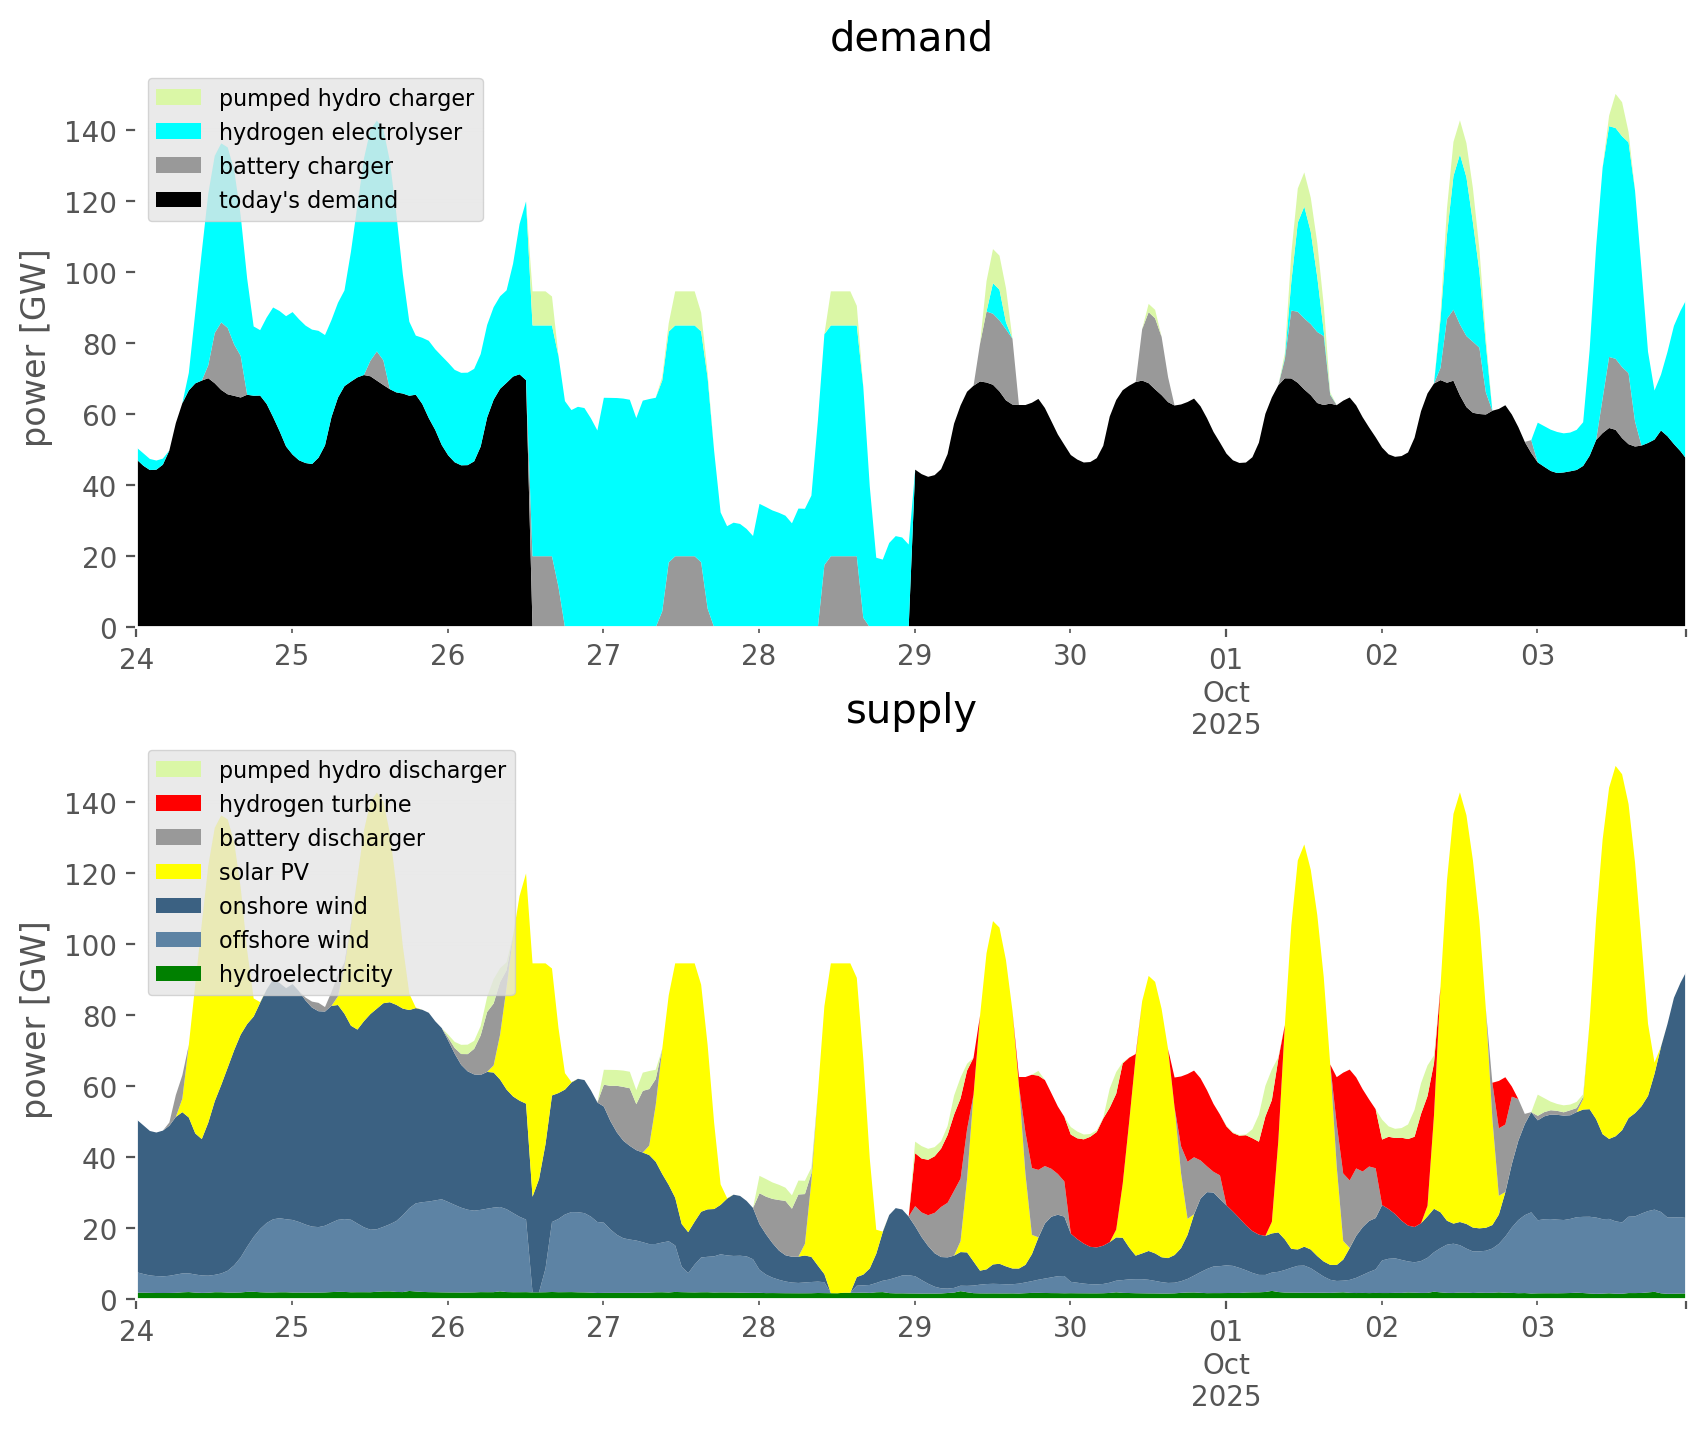The image size is (1706, 1431).
Task: Click the gray battery charger legend swatch
Action: click(x=180, y=166)
